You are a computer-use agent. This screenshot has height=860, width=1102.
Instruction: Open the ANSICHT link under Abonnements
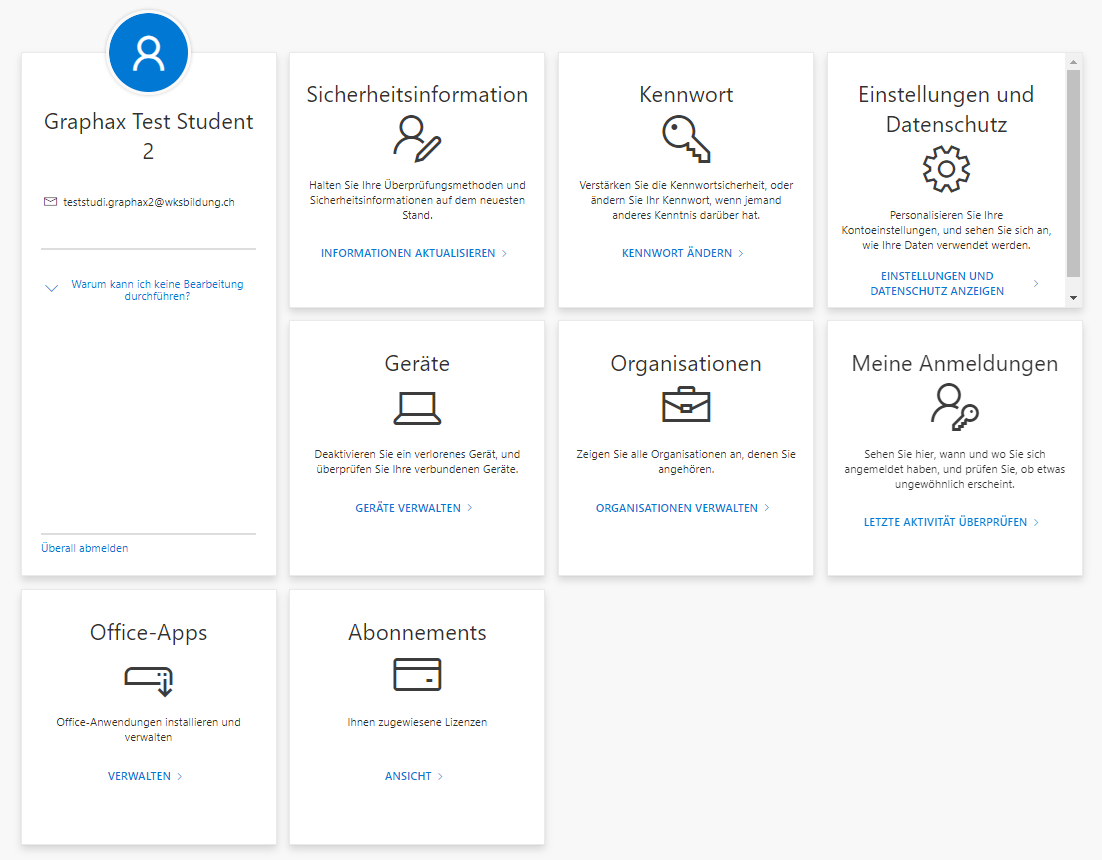point(408,776)
